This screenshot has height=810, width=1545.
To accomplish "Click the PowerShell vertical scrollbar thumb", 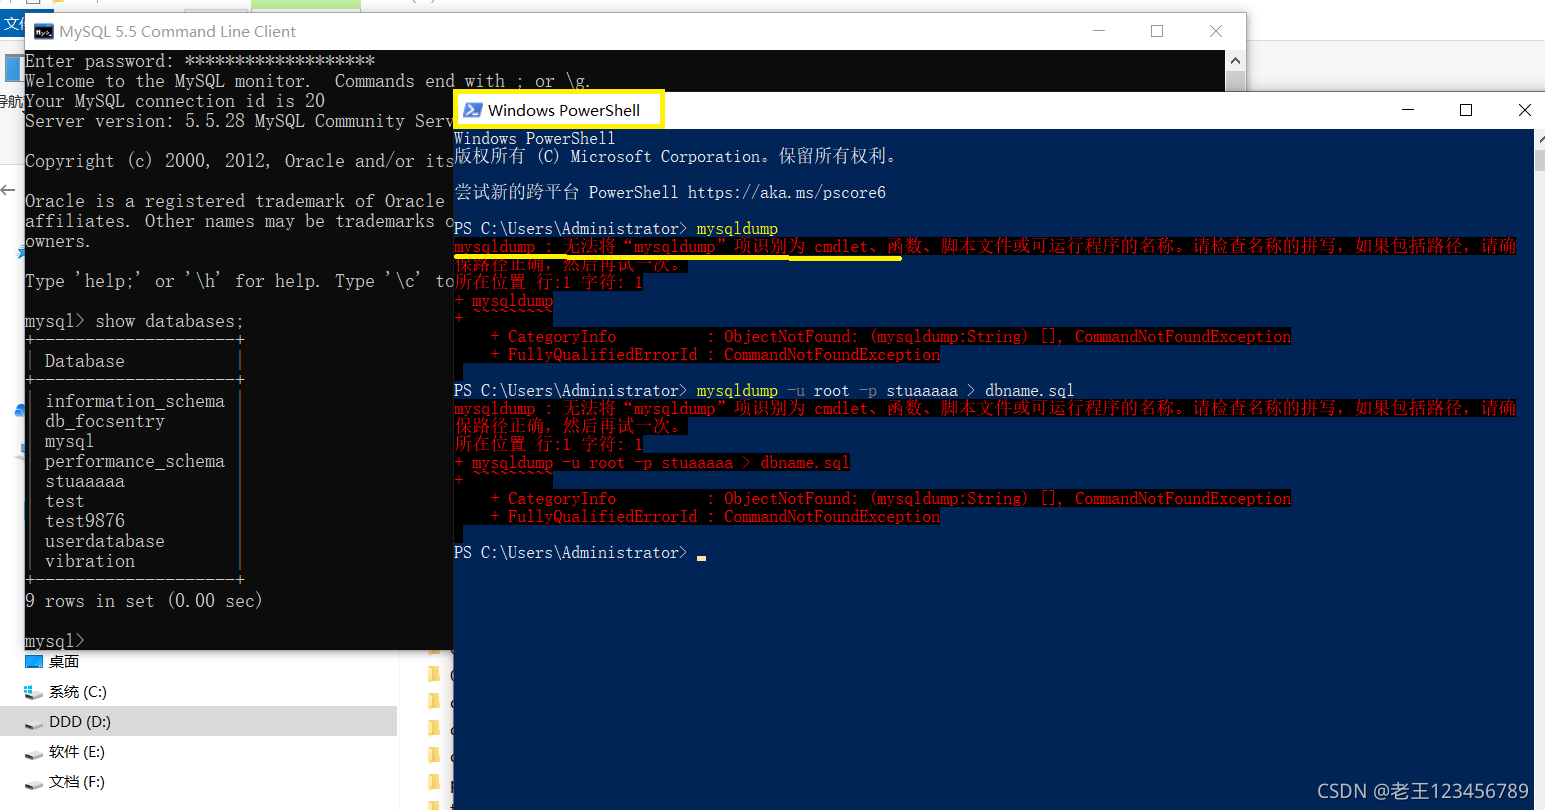I will (x=1539, y=161).
